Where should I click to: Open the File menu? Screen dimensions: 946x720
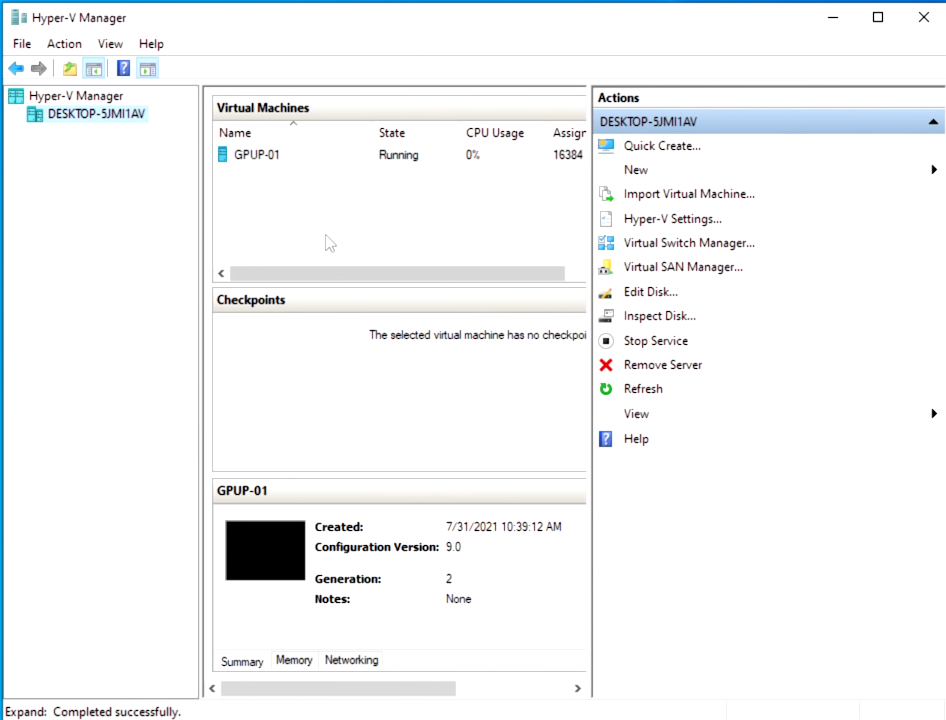(22, 44)
